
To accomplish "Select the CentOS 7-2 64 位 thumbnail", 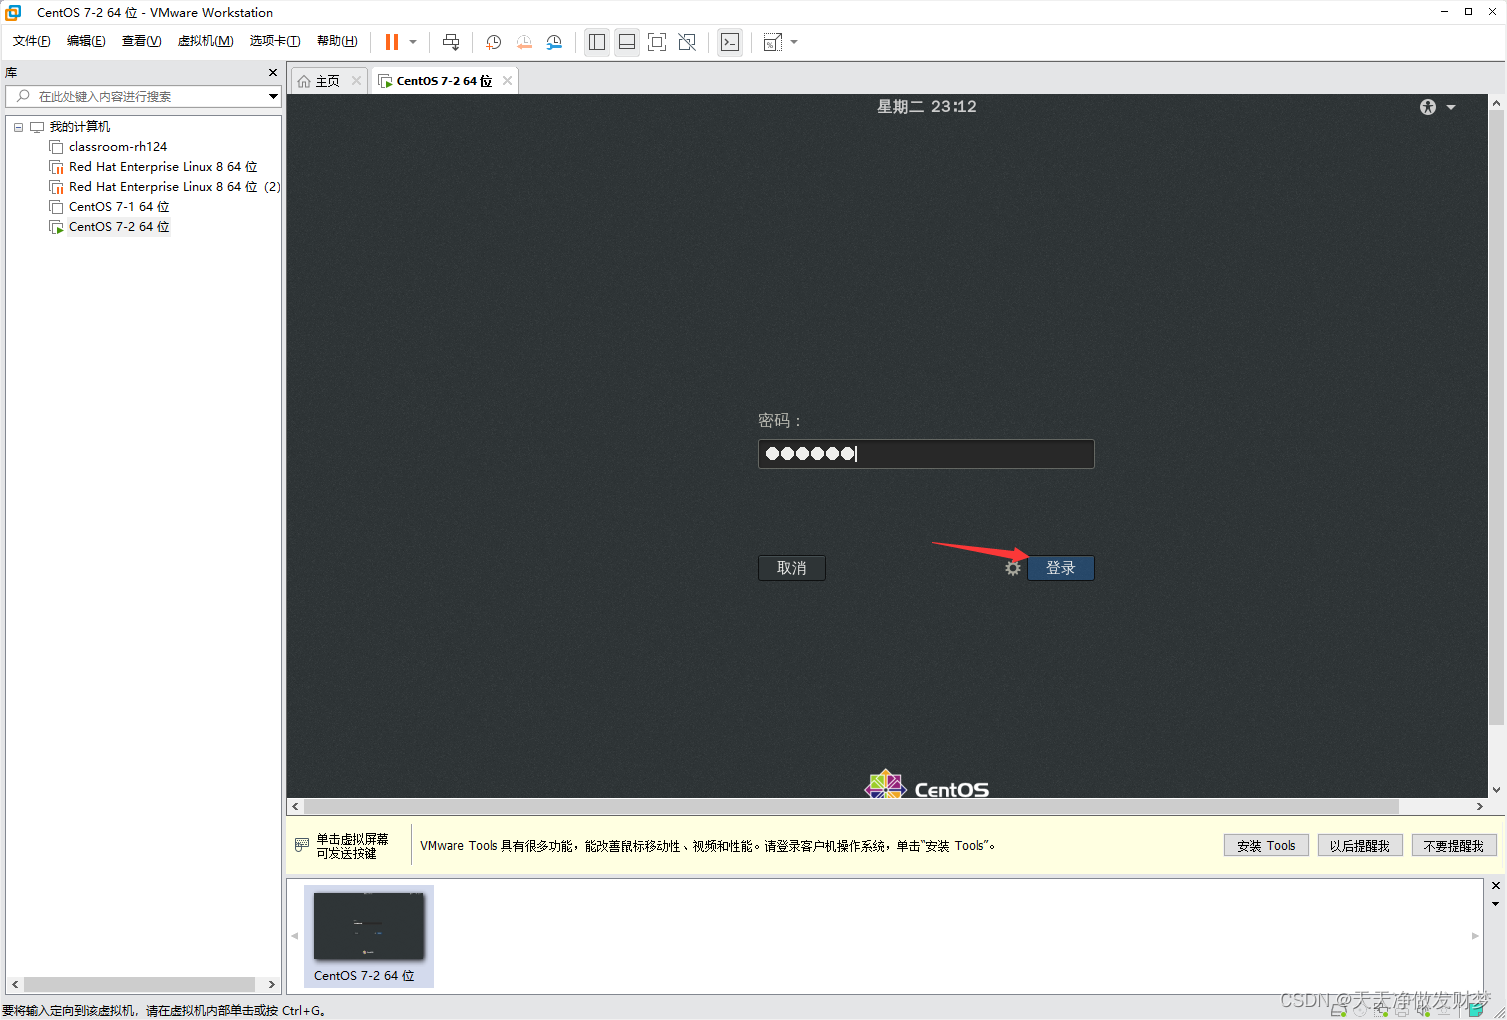I will click(368, 936).
